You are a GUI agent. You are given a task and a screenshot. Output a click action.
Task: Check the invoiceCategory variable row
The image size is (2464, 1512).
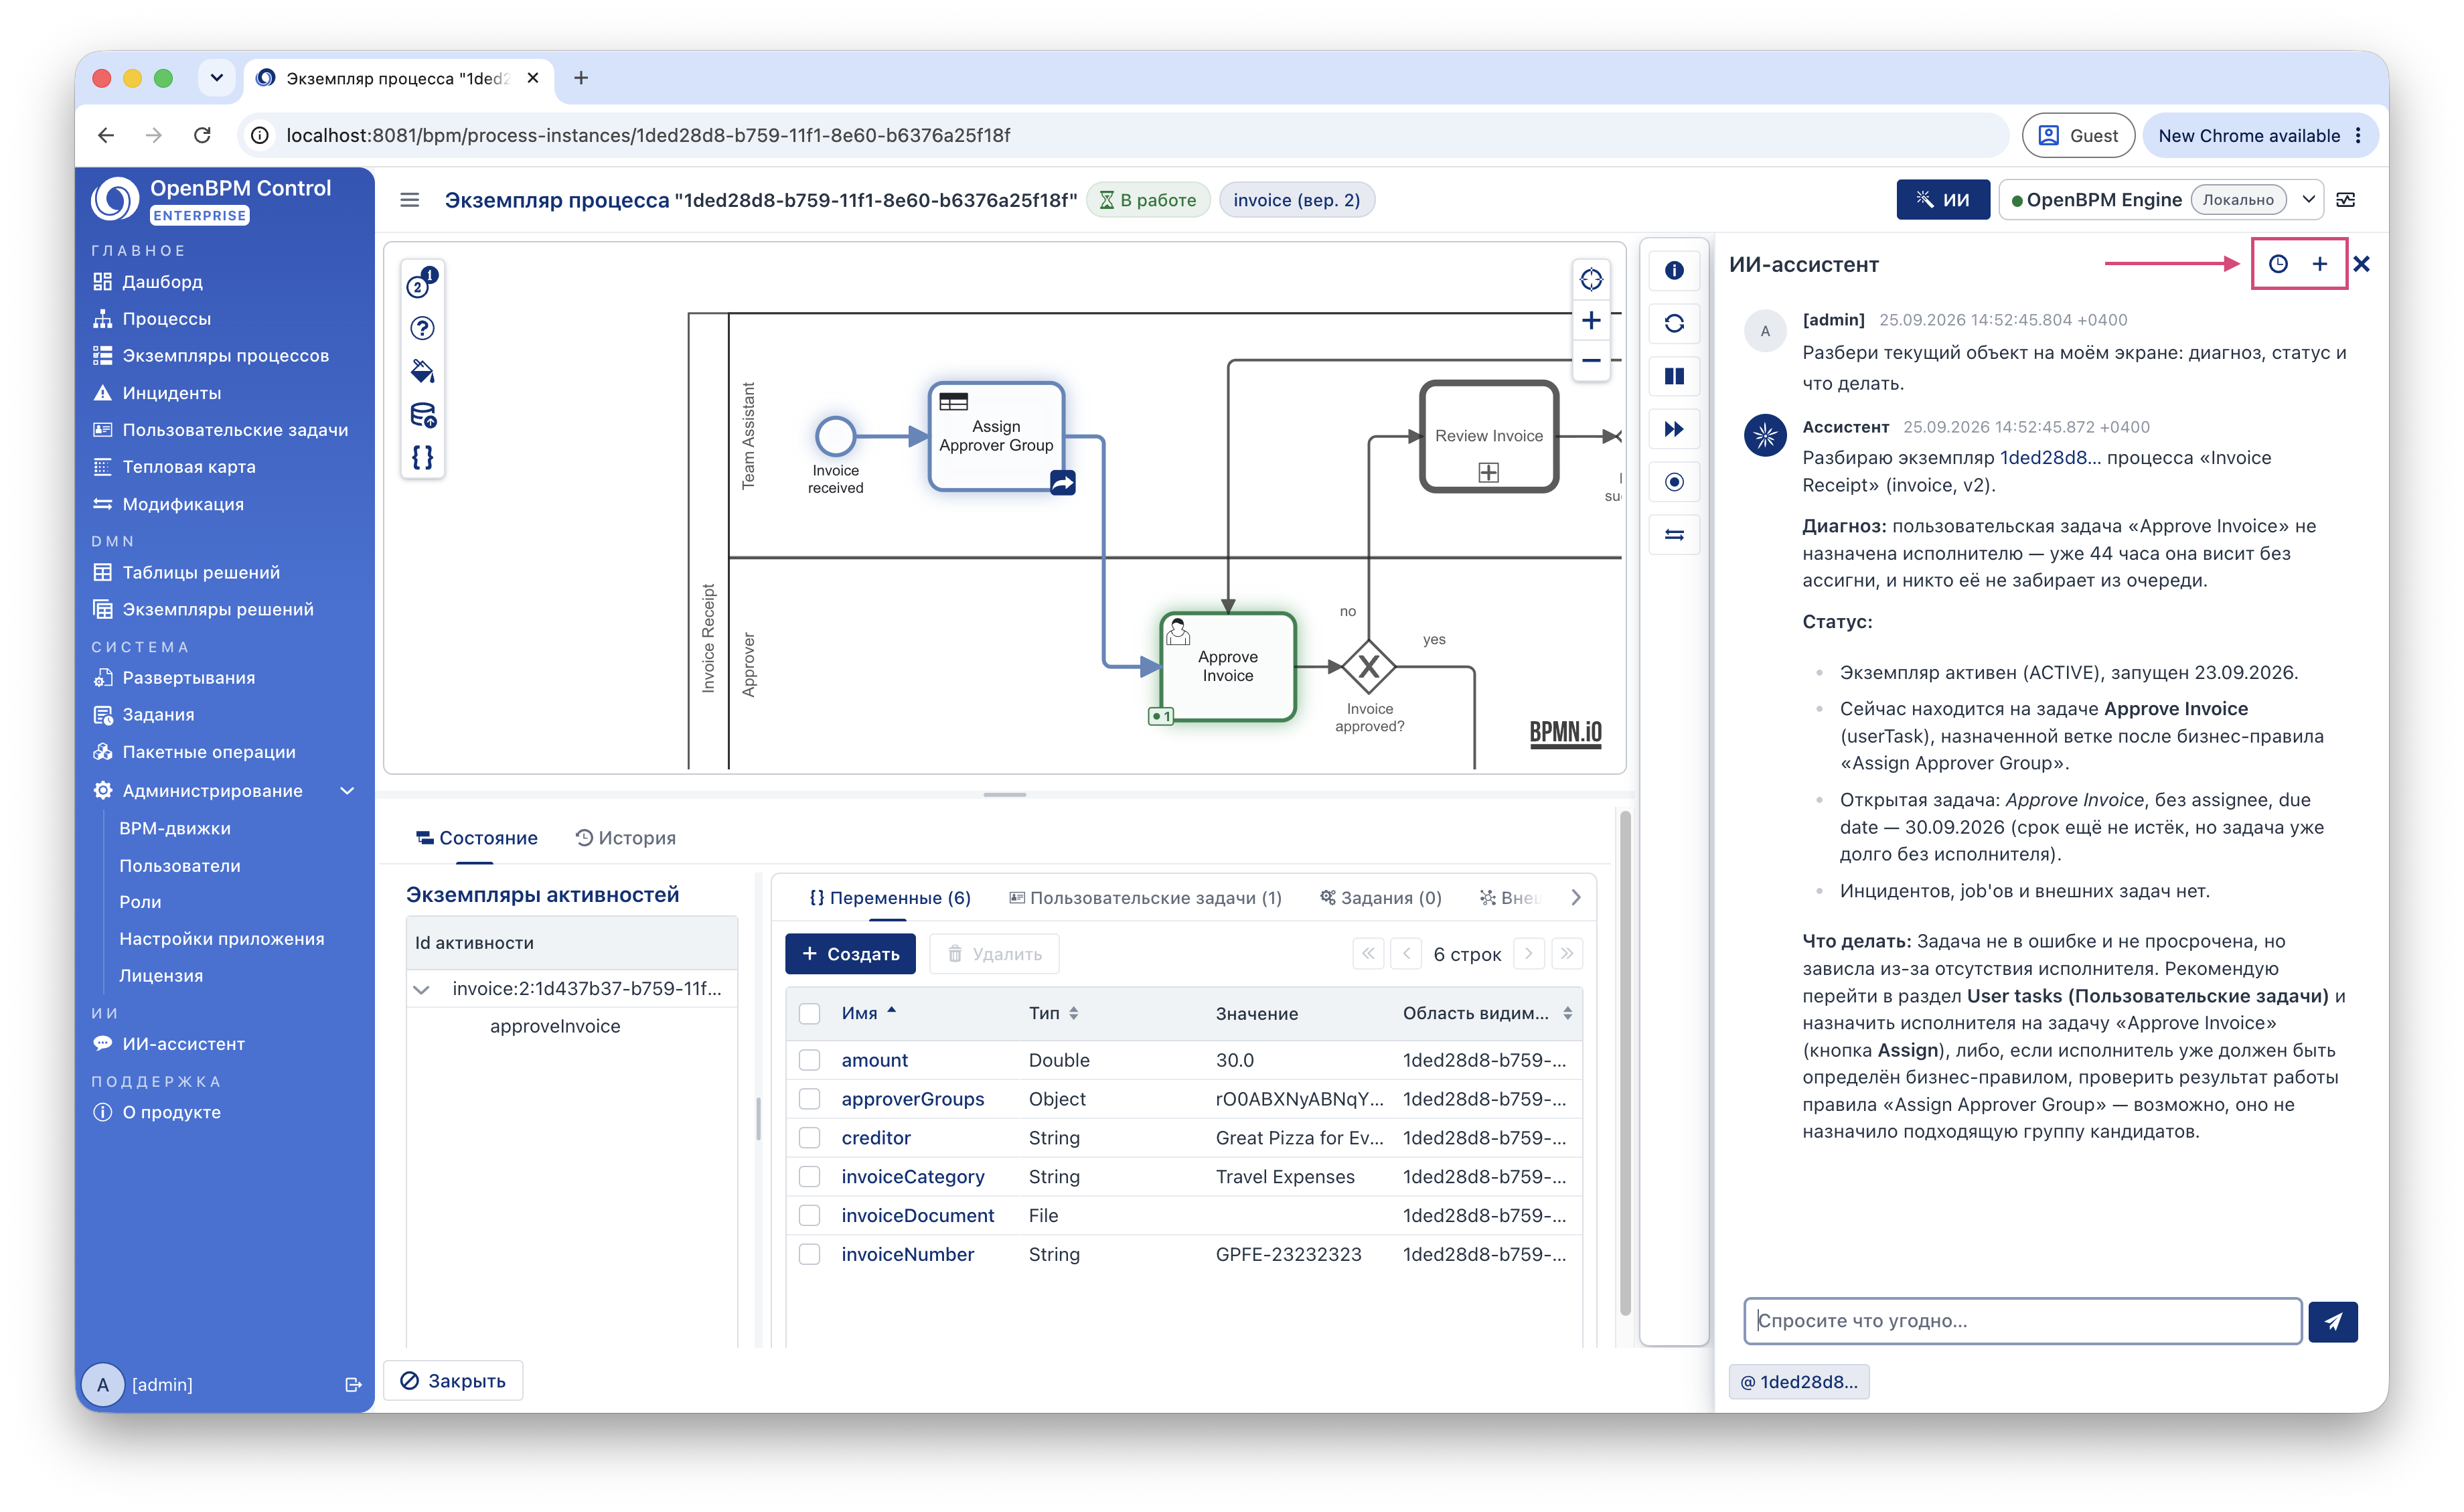click(809, 1177)
